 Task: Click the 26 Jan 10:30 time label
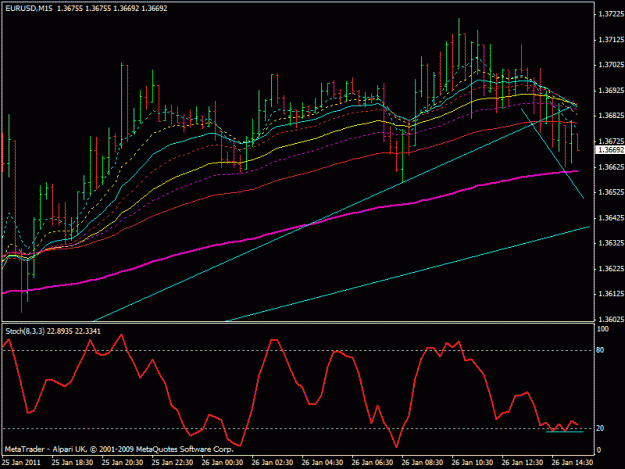pos(472,463)
